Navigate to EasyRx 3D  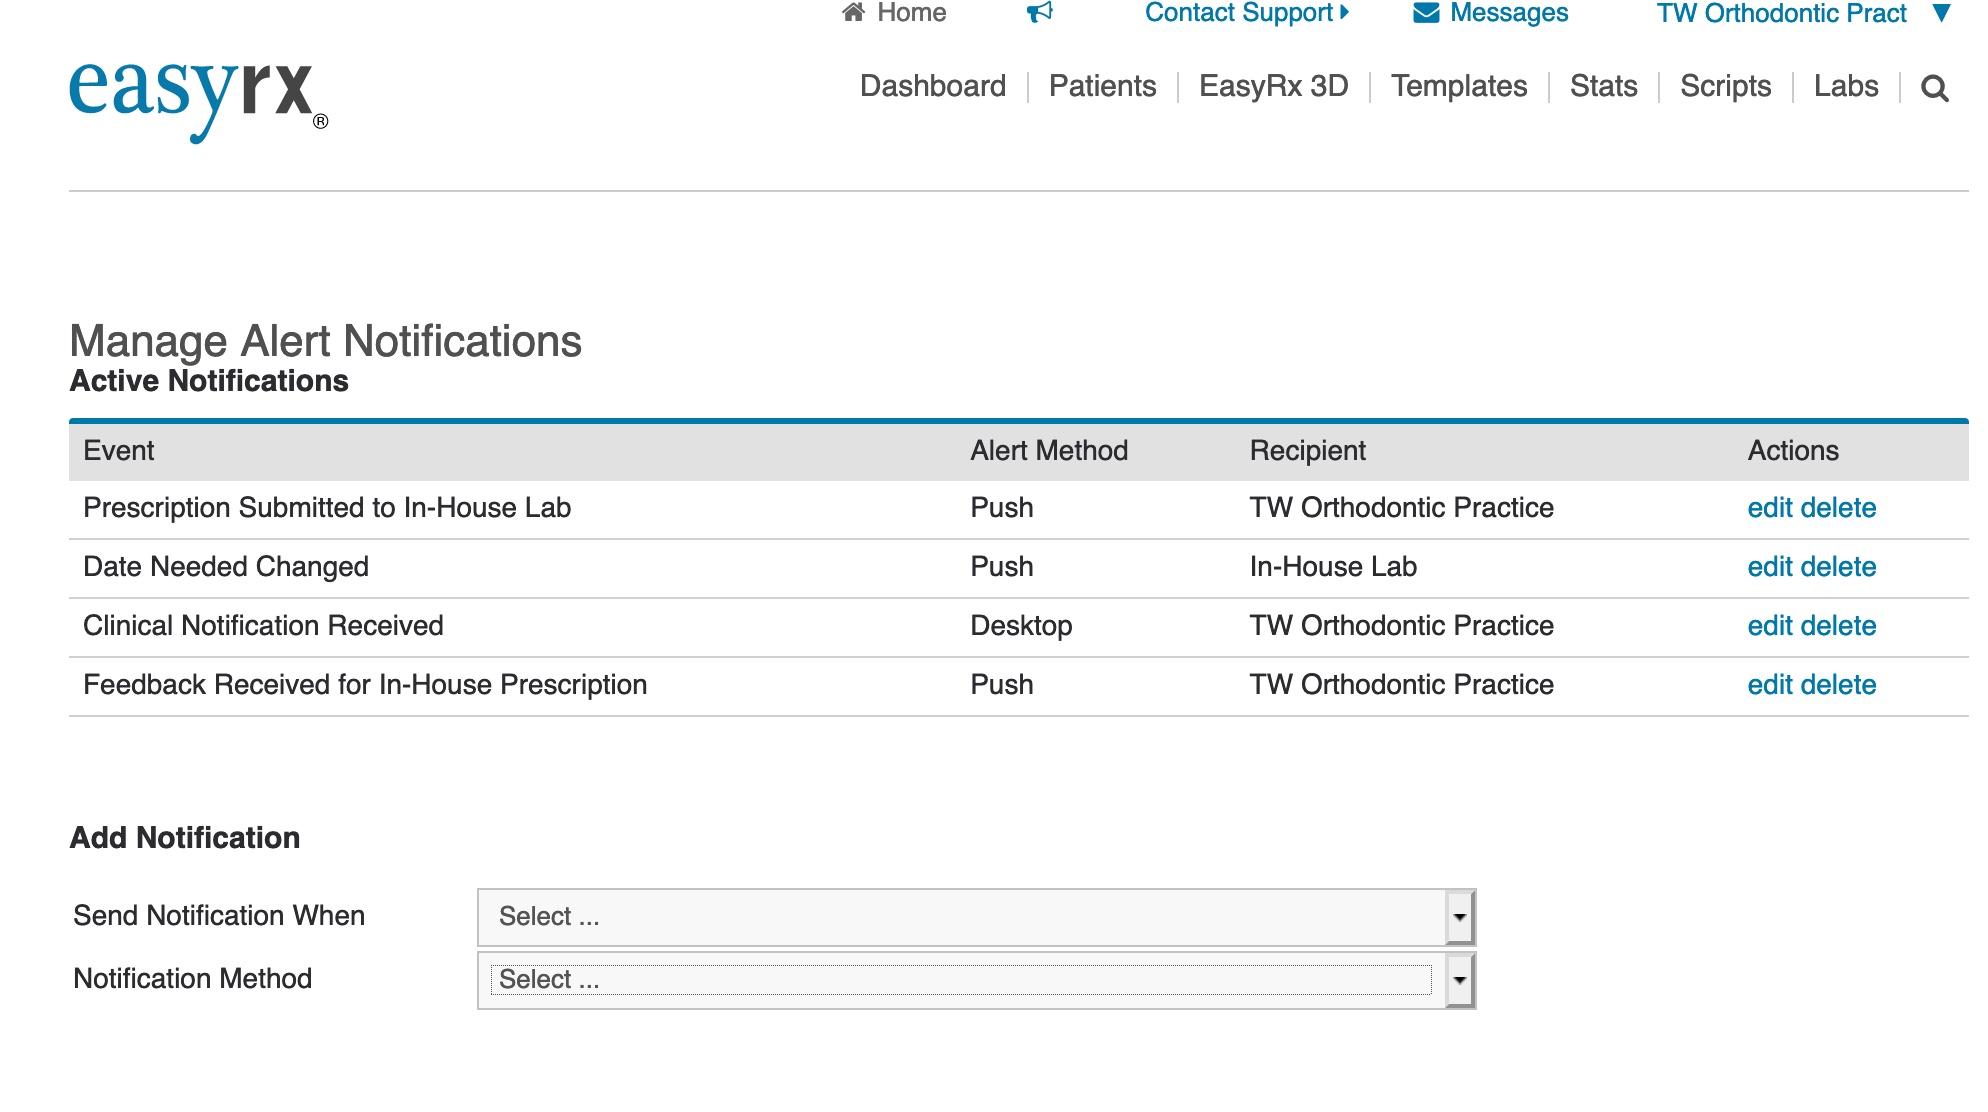1273,86
